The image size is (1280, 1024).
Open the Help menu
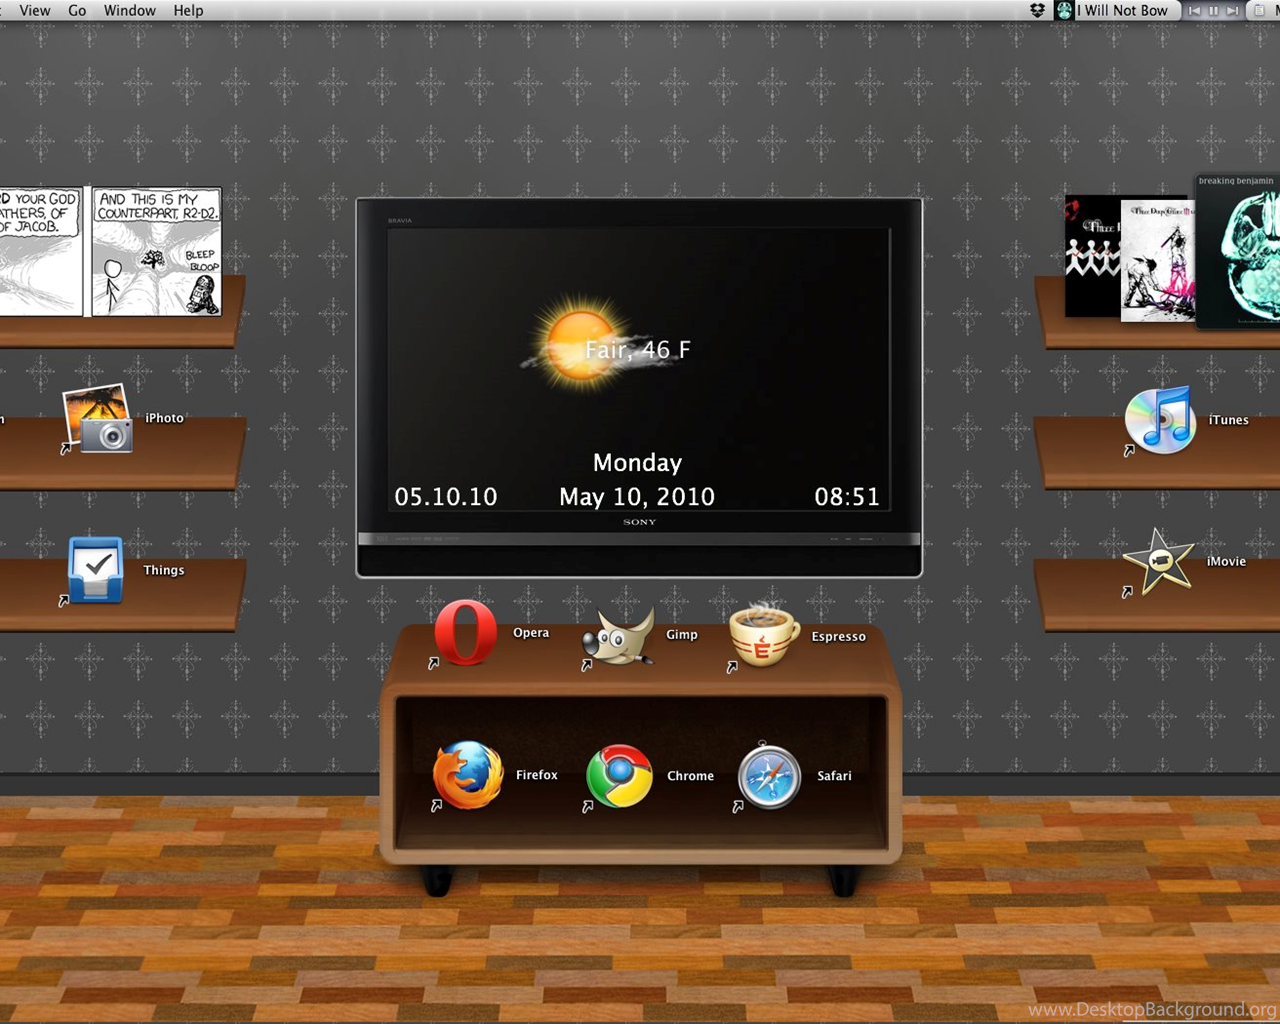click(188, 10)
